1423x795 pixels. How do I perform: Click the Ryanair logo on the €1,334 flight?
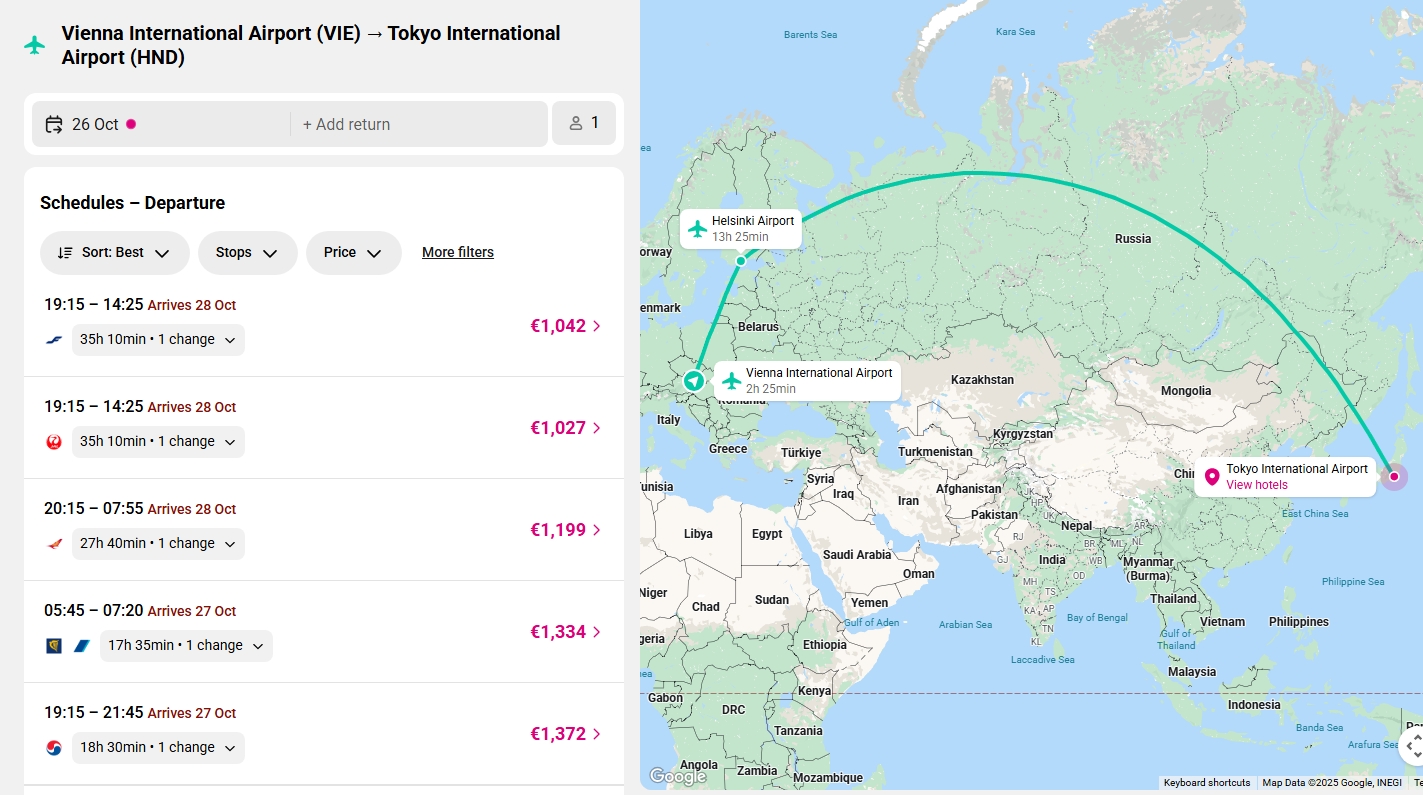[54, 646]
